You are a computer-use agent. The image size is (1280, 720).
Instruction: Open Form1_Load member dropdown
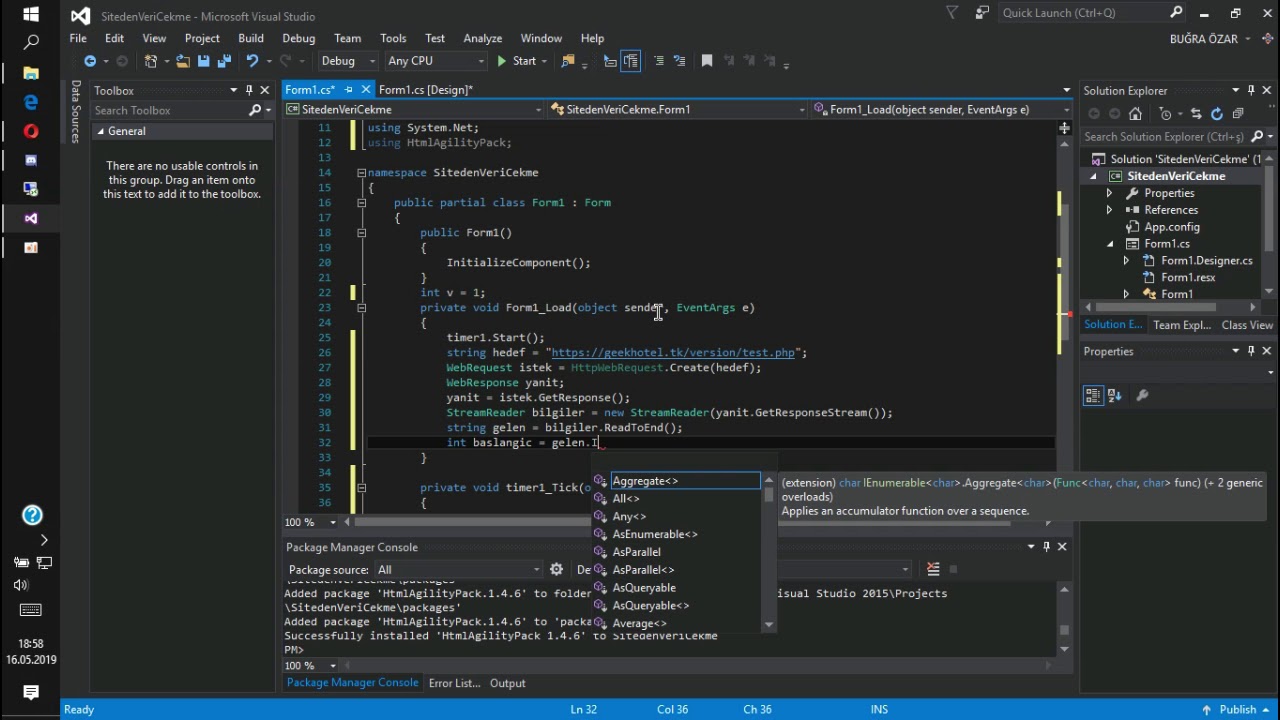click(943, 109)
